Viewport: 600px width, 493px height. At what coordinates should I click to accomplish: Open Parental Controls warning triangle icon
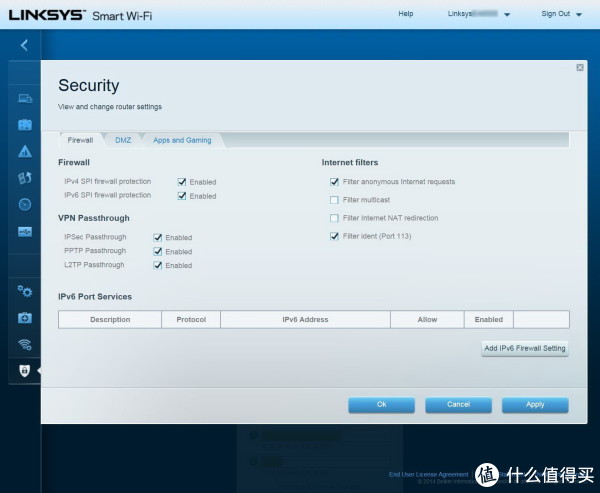click(x=25, y=152)
